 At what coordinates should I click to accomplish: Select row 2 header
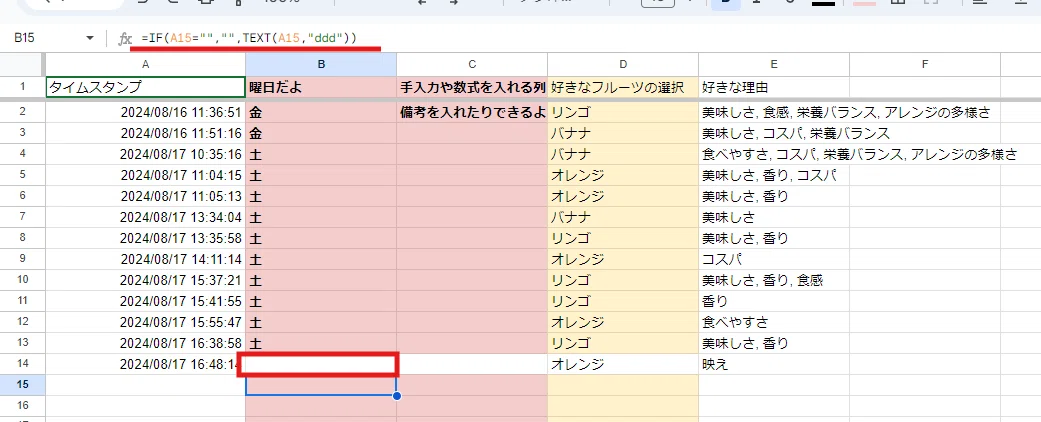click(x=23, y=112)
